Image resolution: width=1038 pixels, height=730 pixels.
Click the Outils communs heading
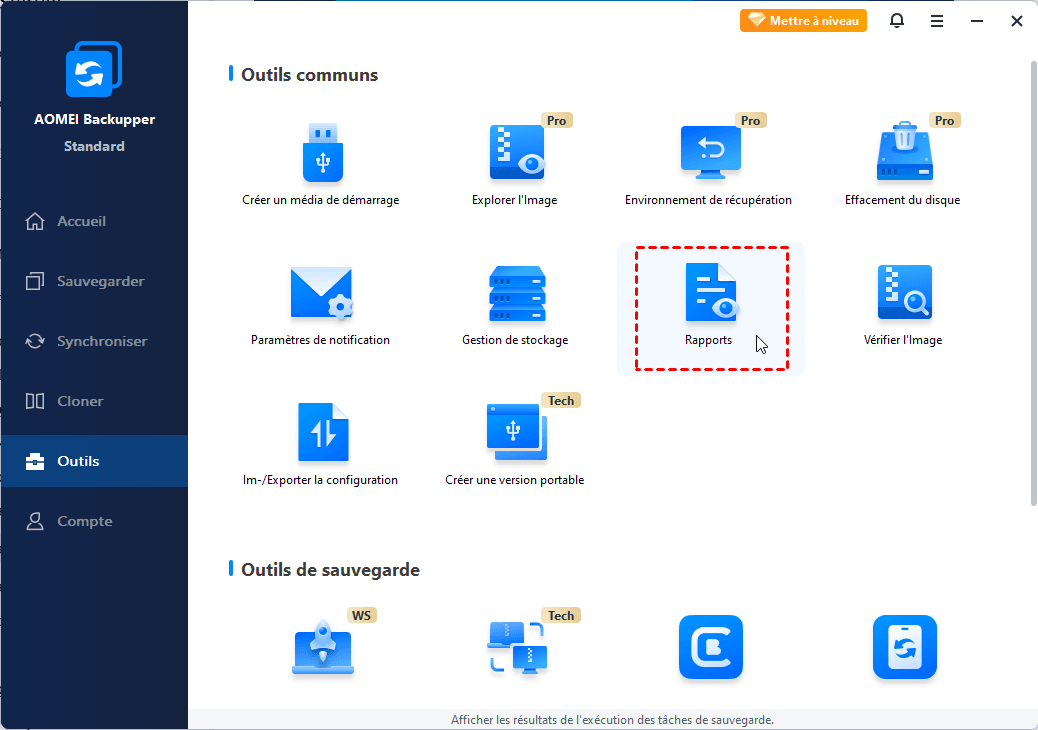pyautogui.click(x=309, y=75)
